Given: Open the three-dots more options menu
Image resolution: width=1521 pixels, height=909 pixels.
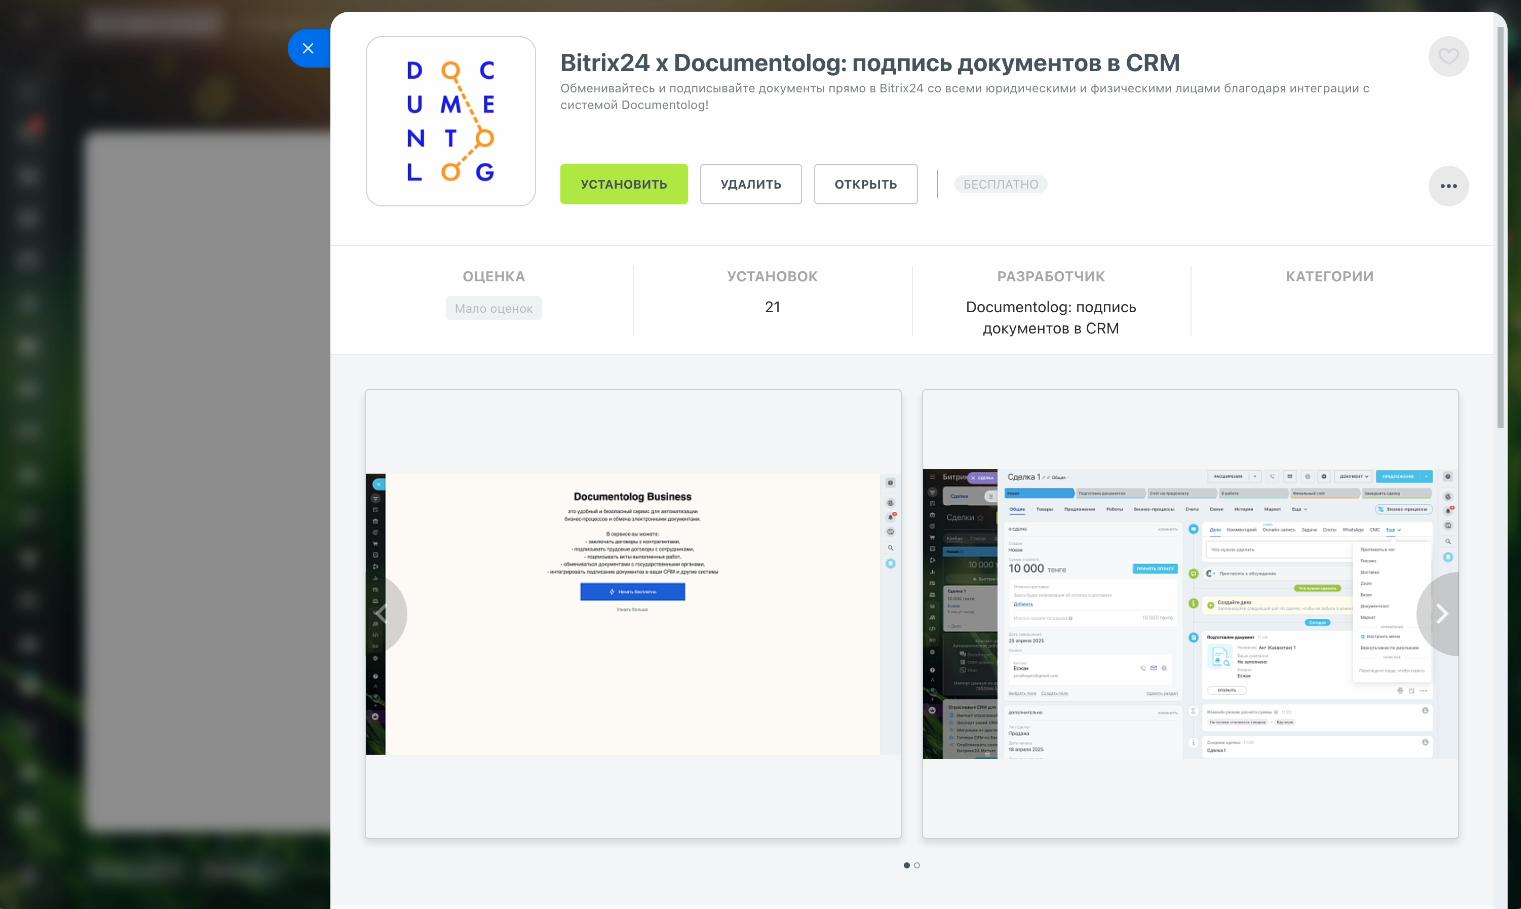Looking at the screenshot, I should tap(1448, 186).
